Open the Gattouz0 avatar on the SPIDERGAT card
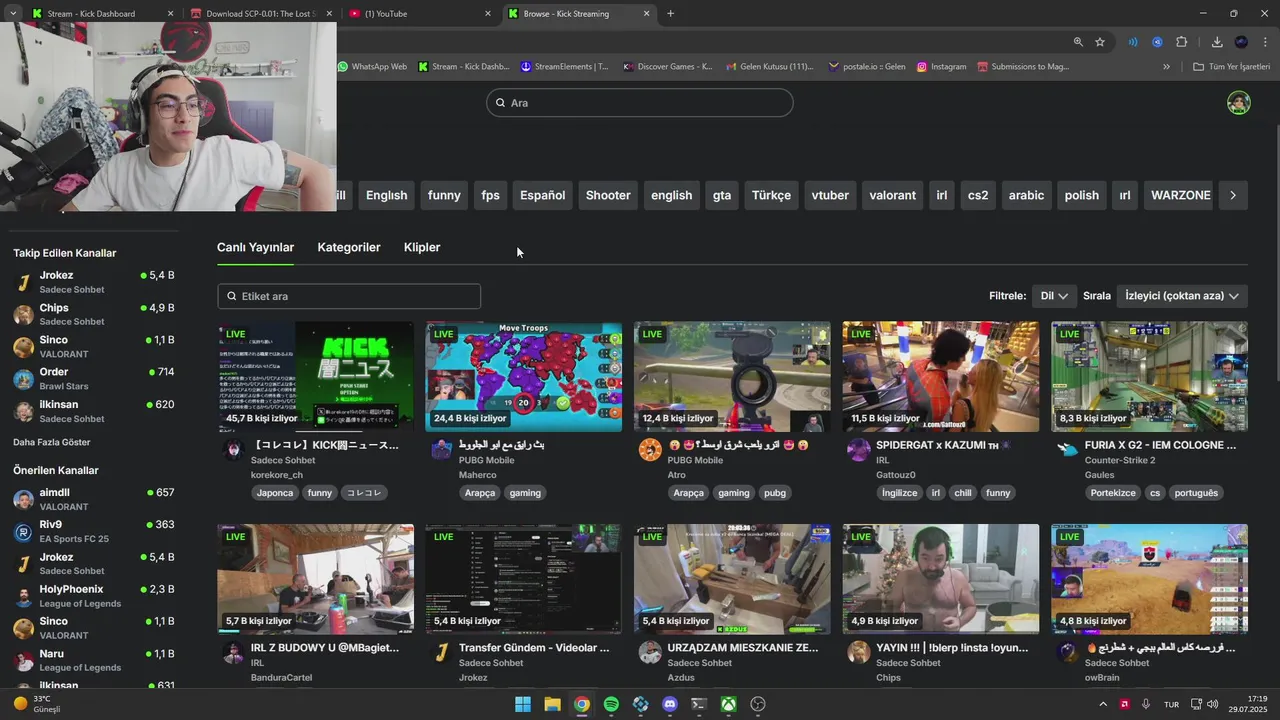Viewport: 1280px width, 720px height. click(x=859, y=449)
